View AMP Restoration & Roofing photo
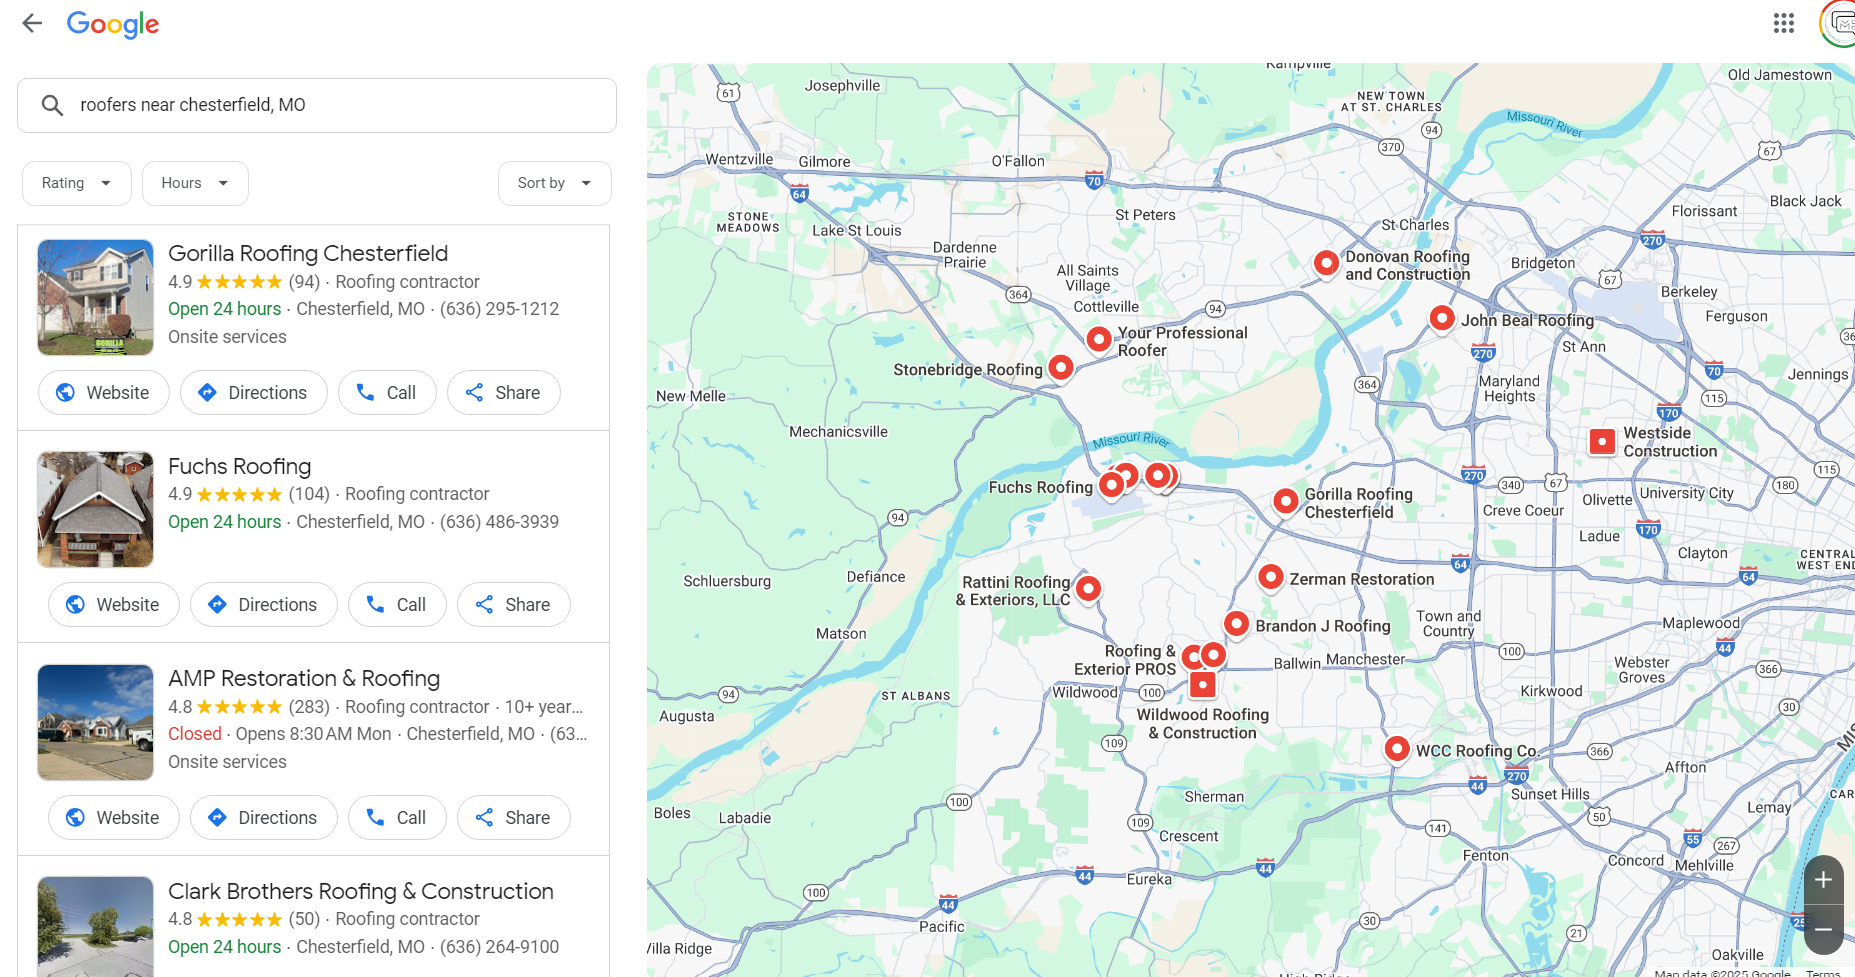Screen dimensions: 1855x977 (96, 722)
